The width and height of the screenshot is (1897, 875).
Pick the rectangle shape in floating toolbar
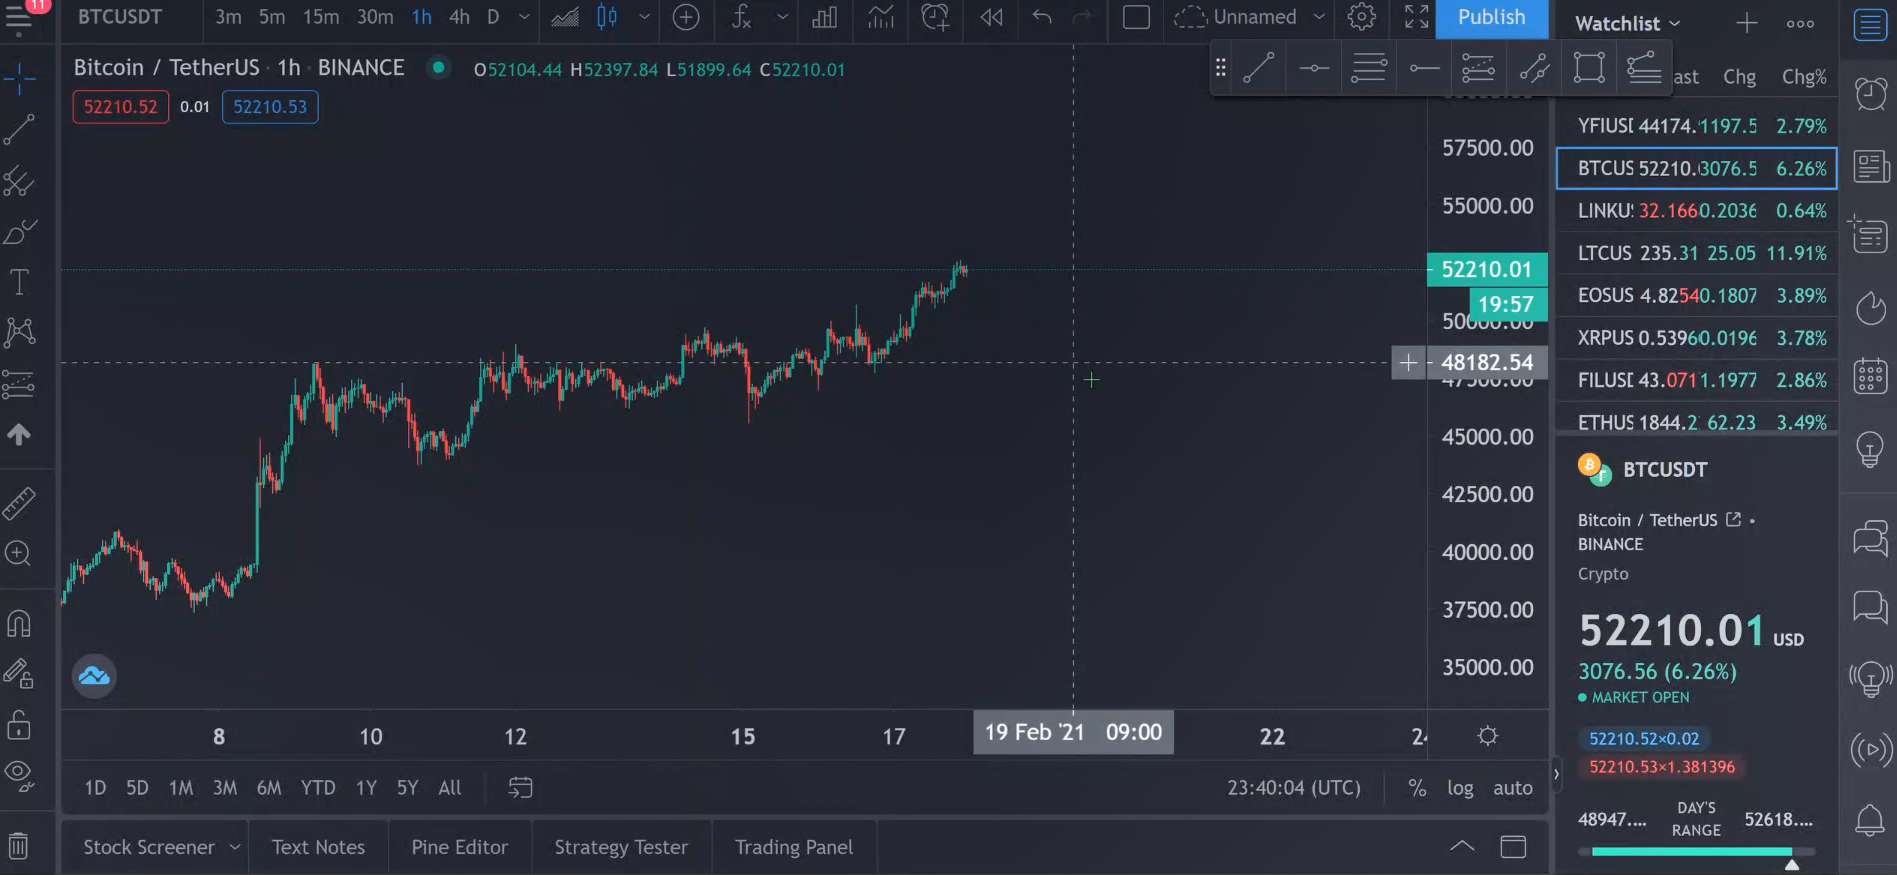click(x=1589, y=68)
